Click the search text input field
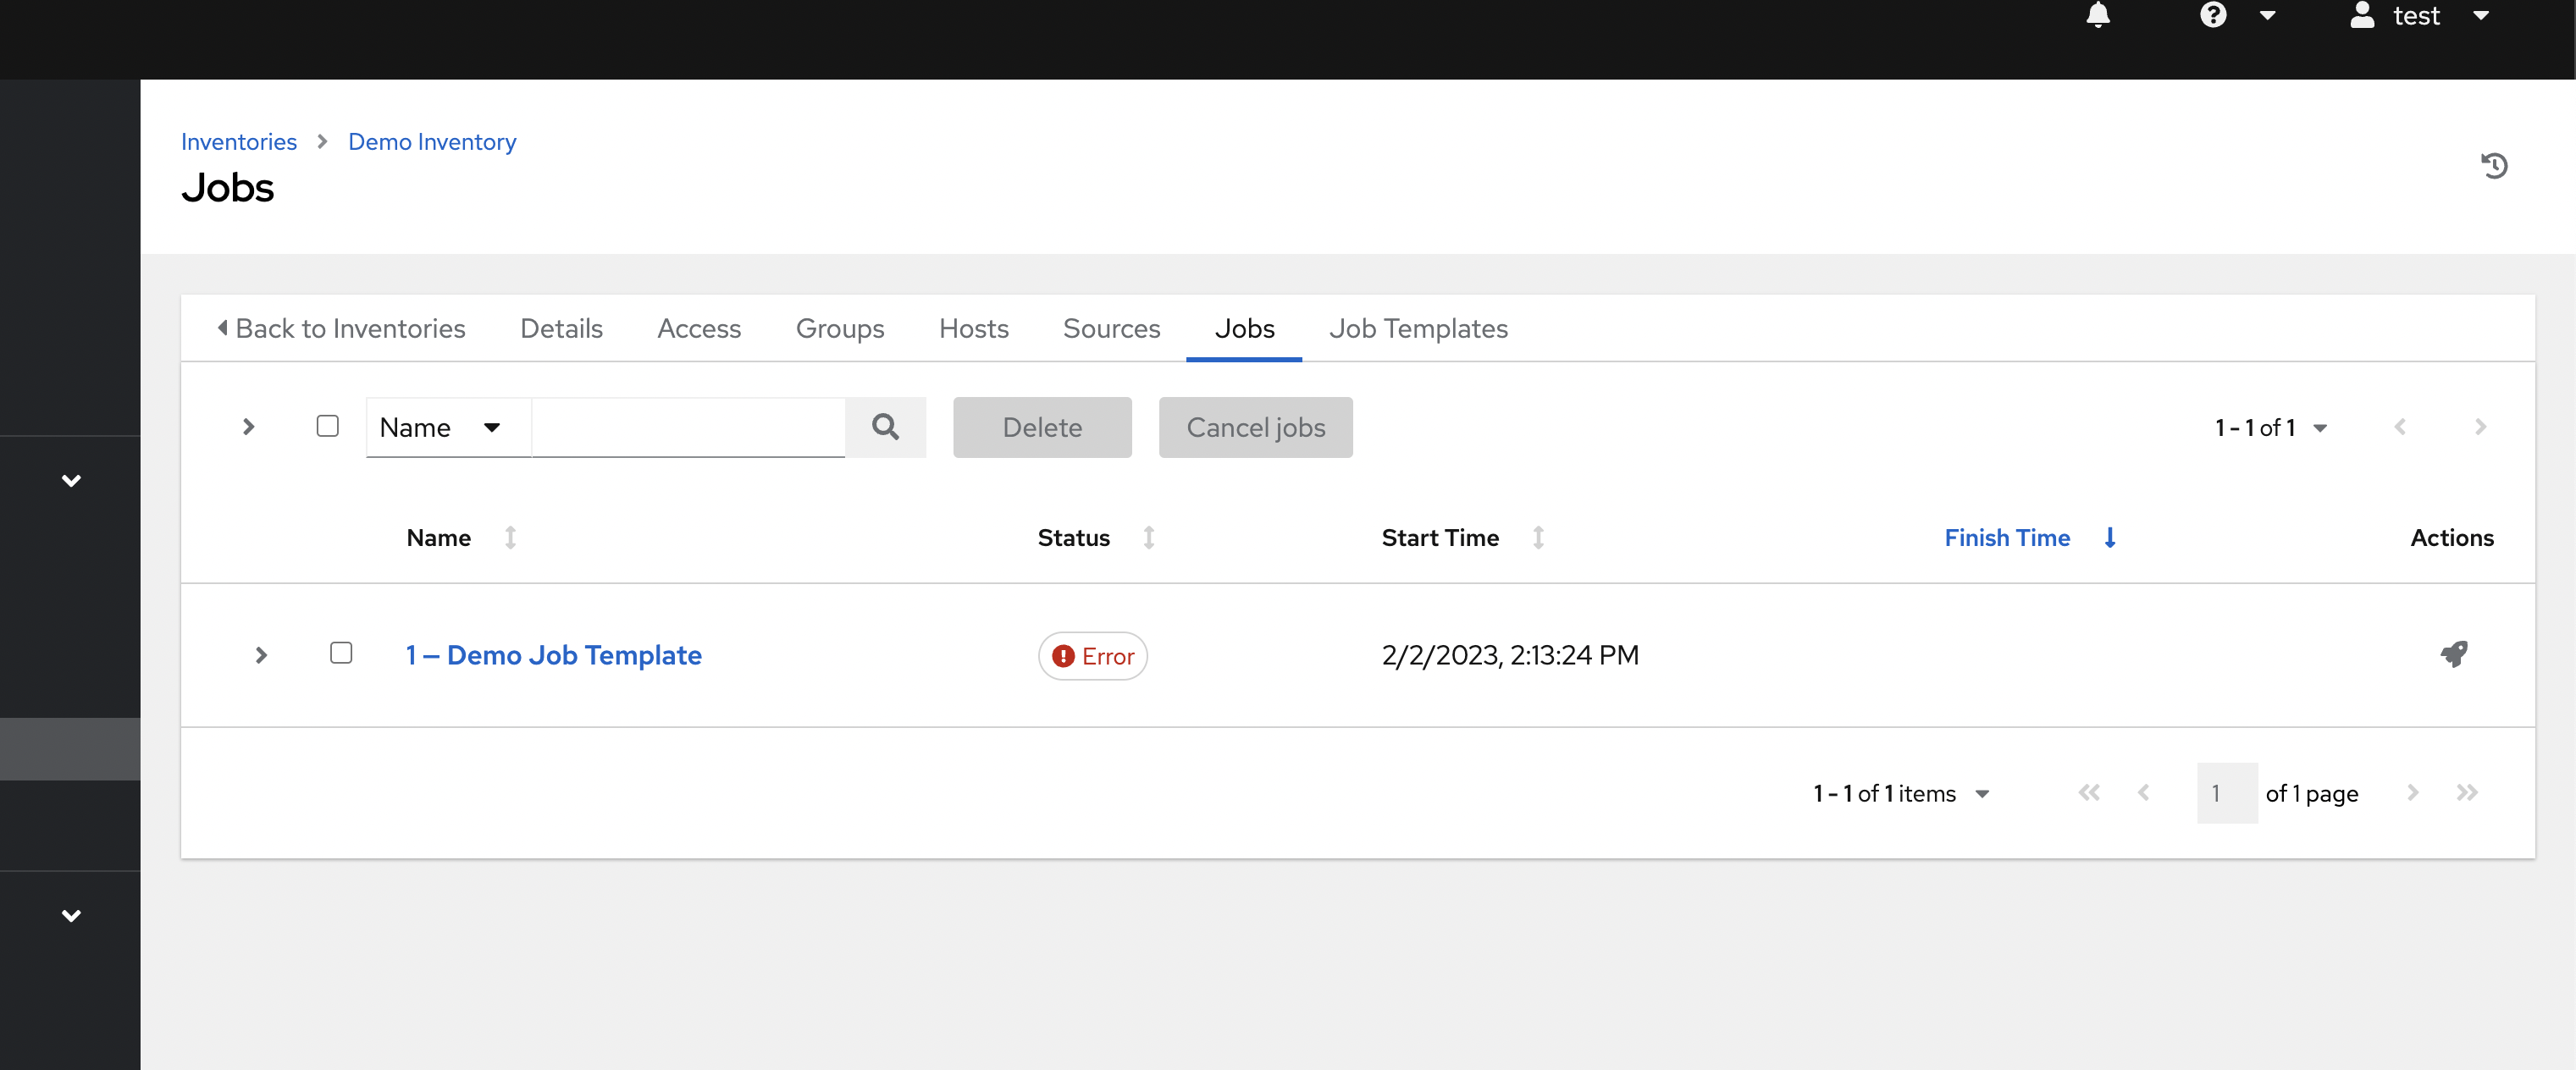Image resolution: width=2576 pixels, height=1070 pixels. tap(688, 427)
